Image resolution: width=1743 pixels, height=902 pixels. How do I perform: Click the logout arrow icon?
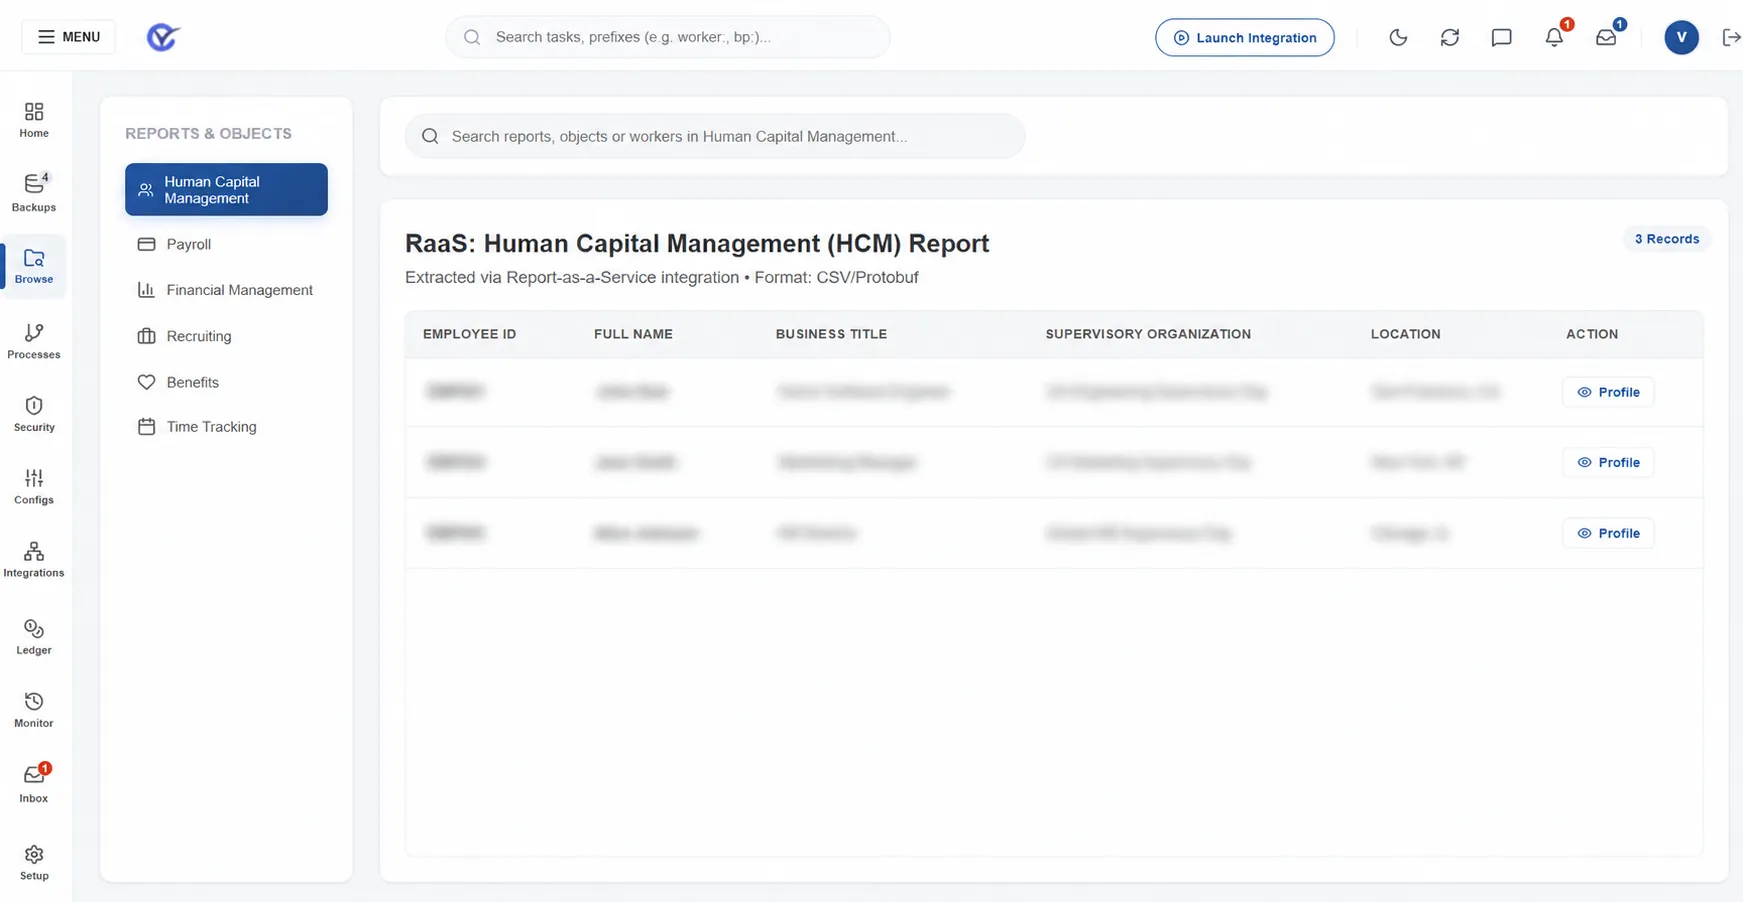point(1731,38)
